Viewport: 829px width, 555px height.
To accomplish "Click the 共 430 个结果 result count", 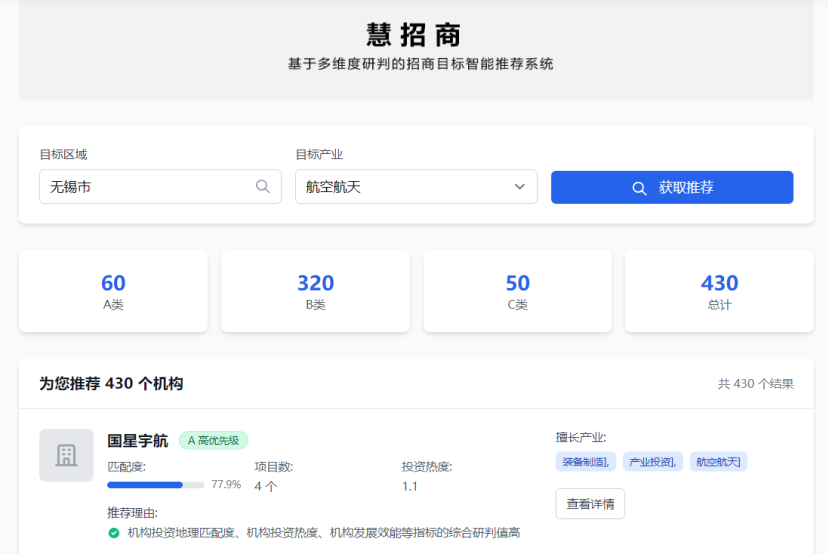I will (755, 384).
